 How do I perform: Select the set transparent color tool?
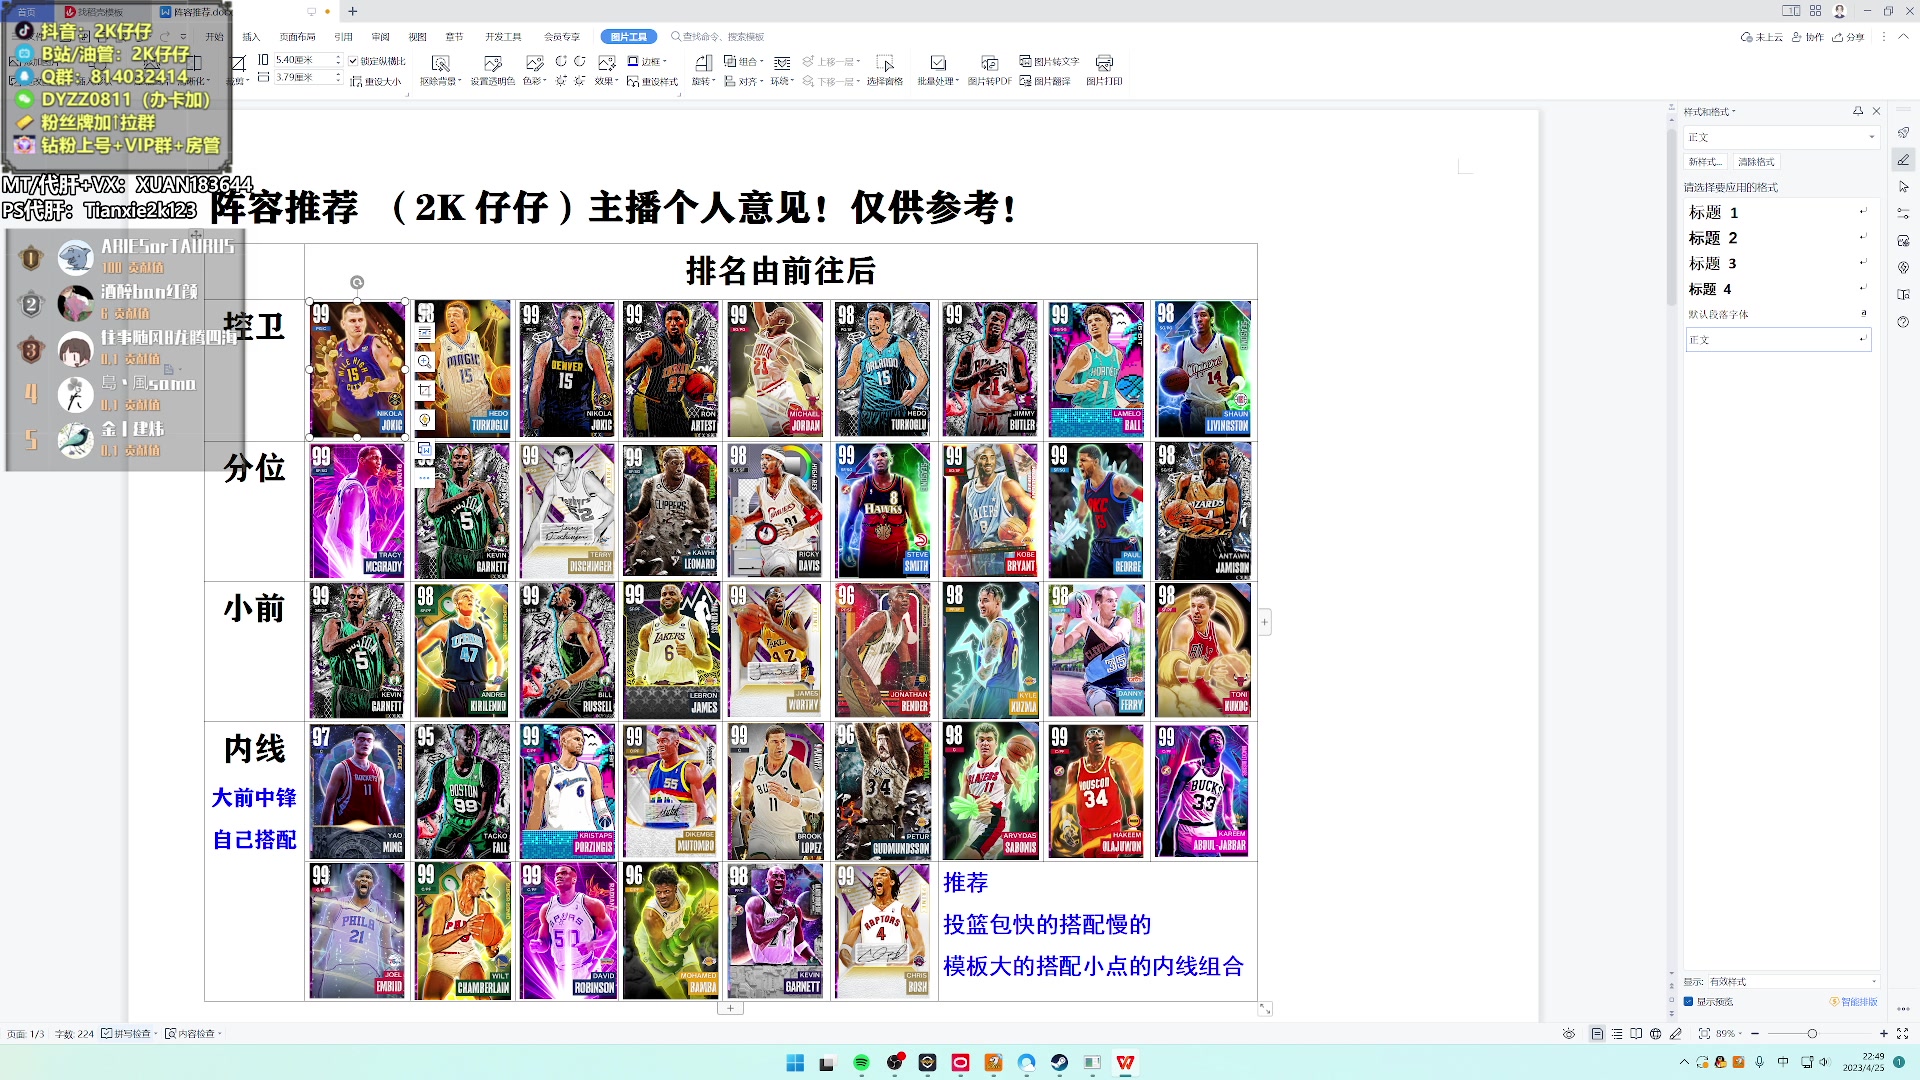492,70
